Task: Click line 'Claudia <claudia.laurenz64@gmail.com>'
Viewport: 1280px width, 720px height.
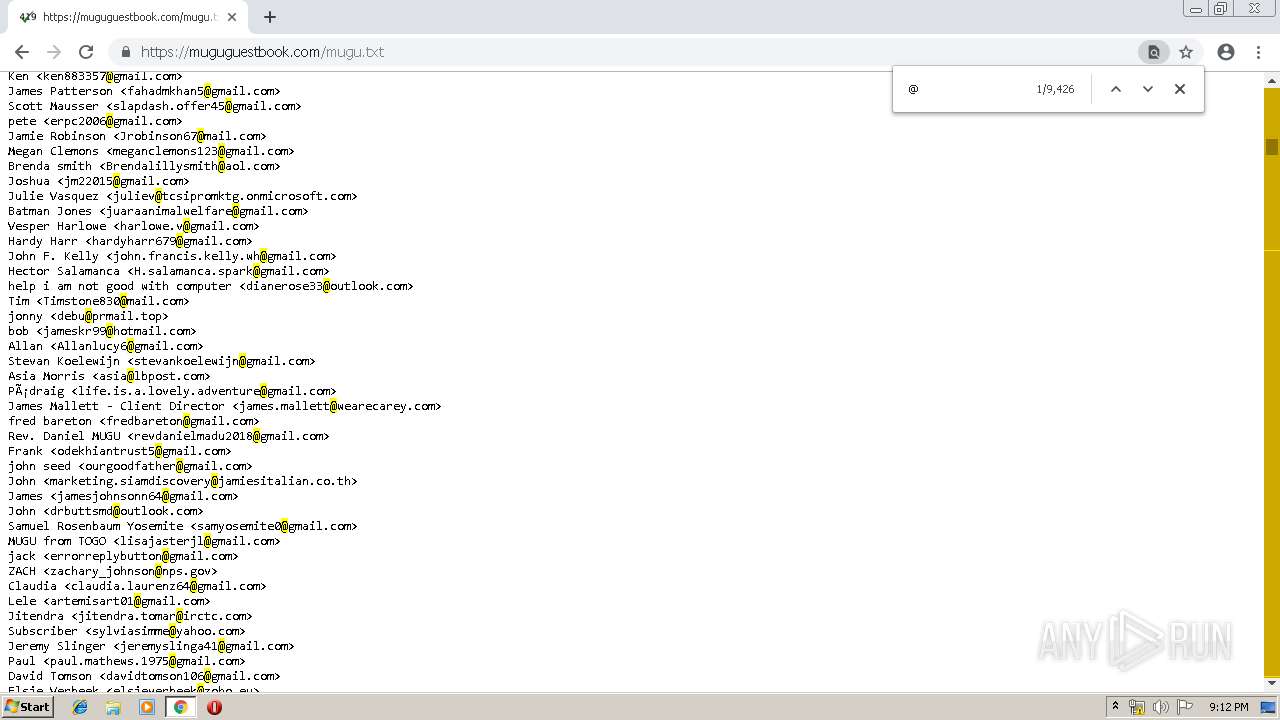Action: (137, 586)
